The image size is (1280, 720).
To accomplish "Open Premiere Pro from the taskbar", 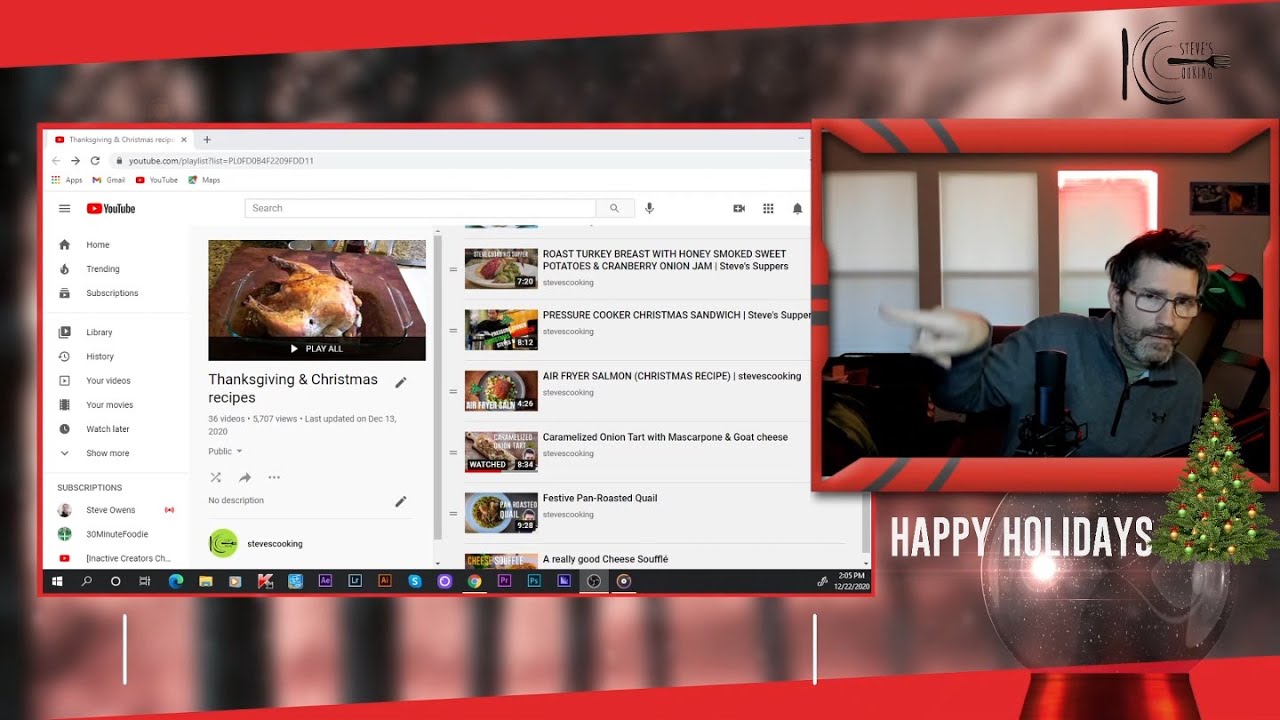I will [504, 581].
